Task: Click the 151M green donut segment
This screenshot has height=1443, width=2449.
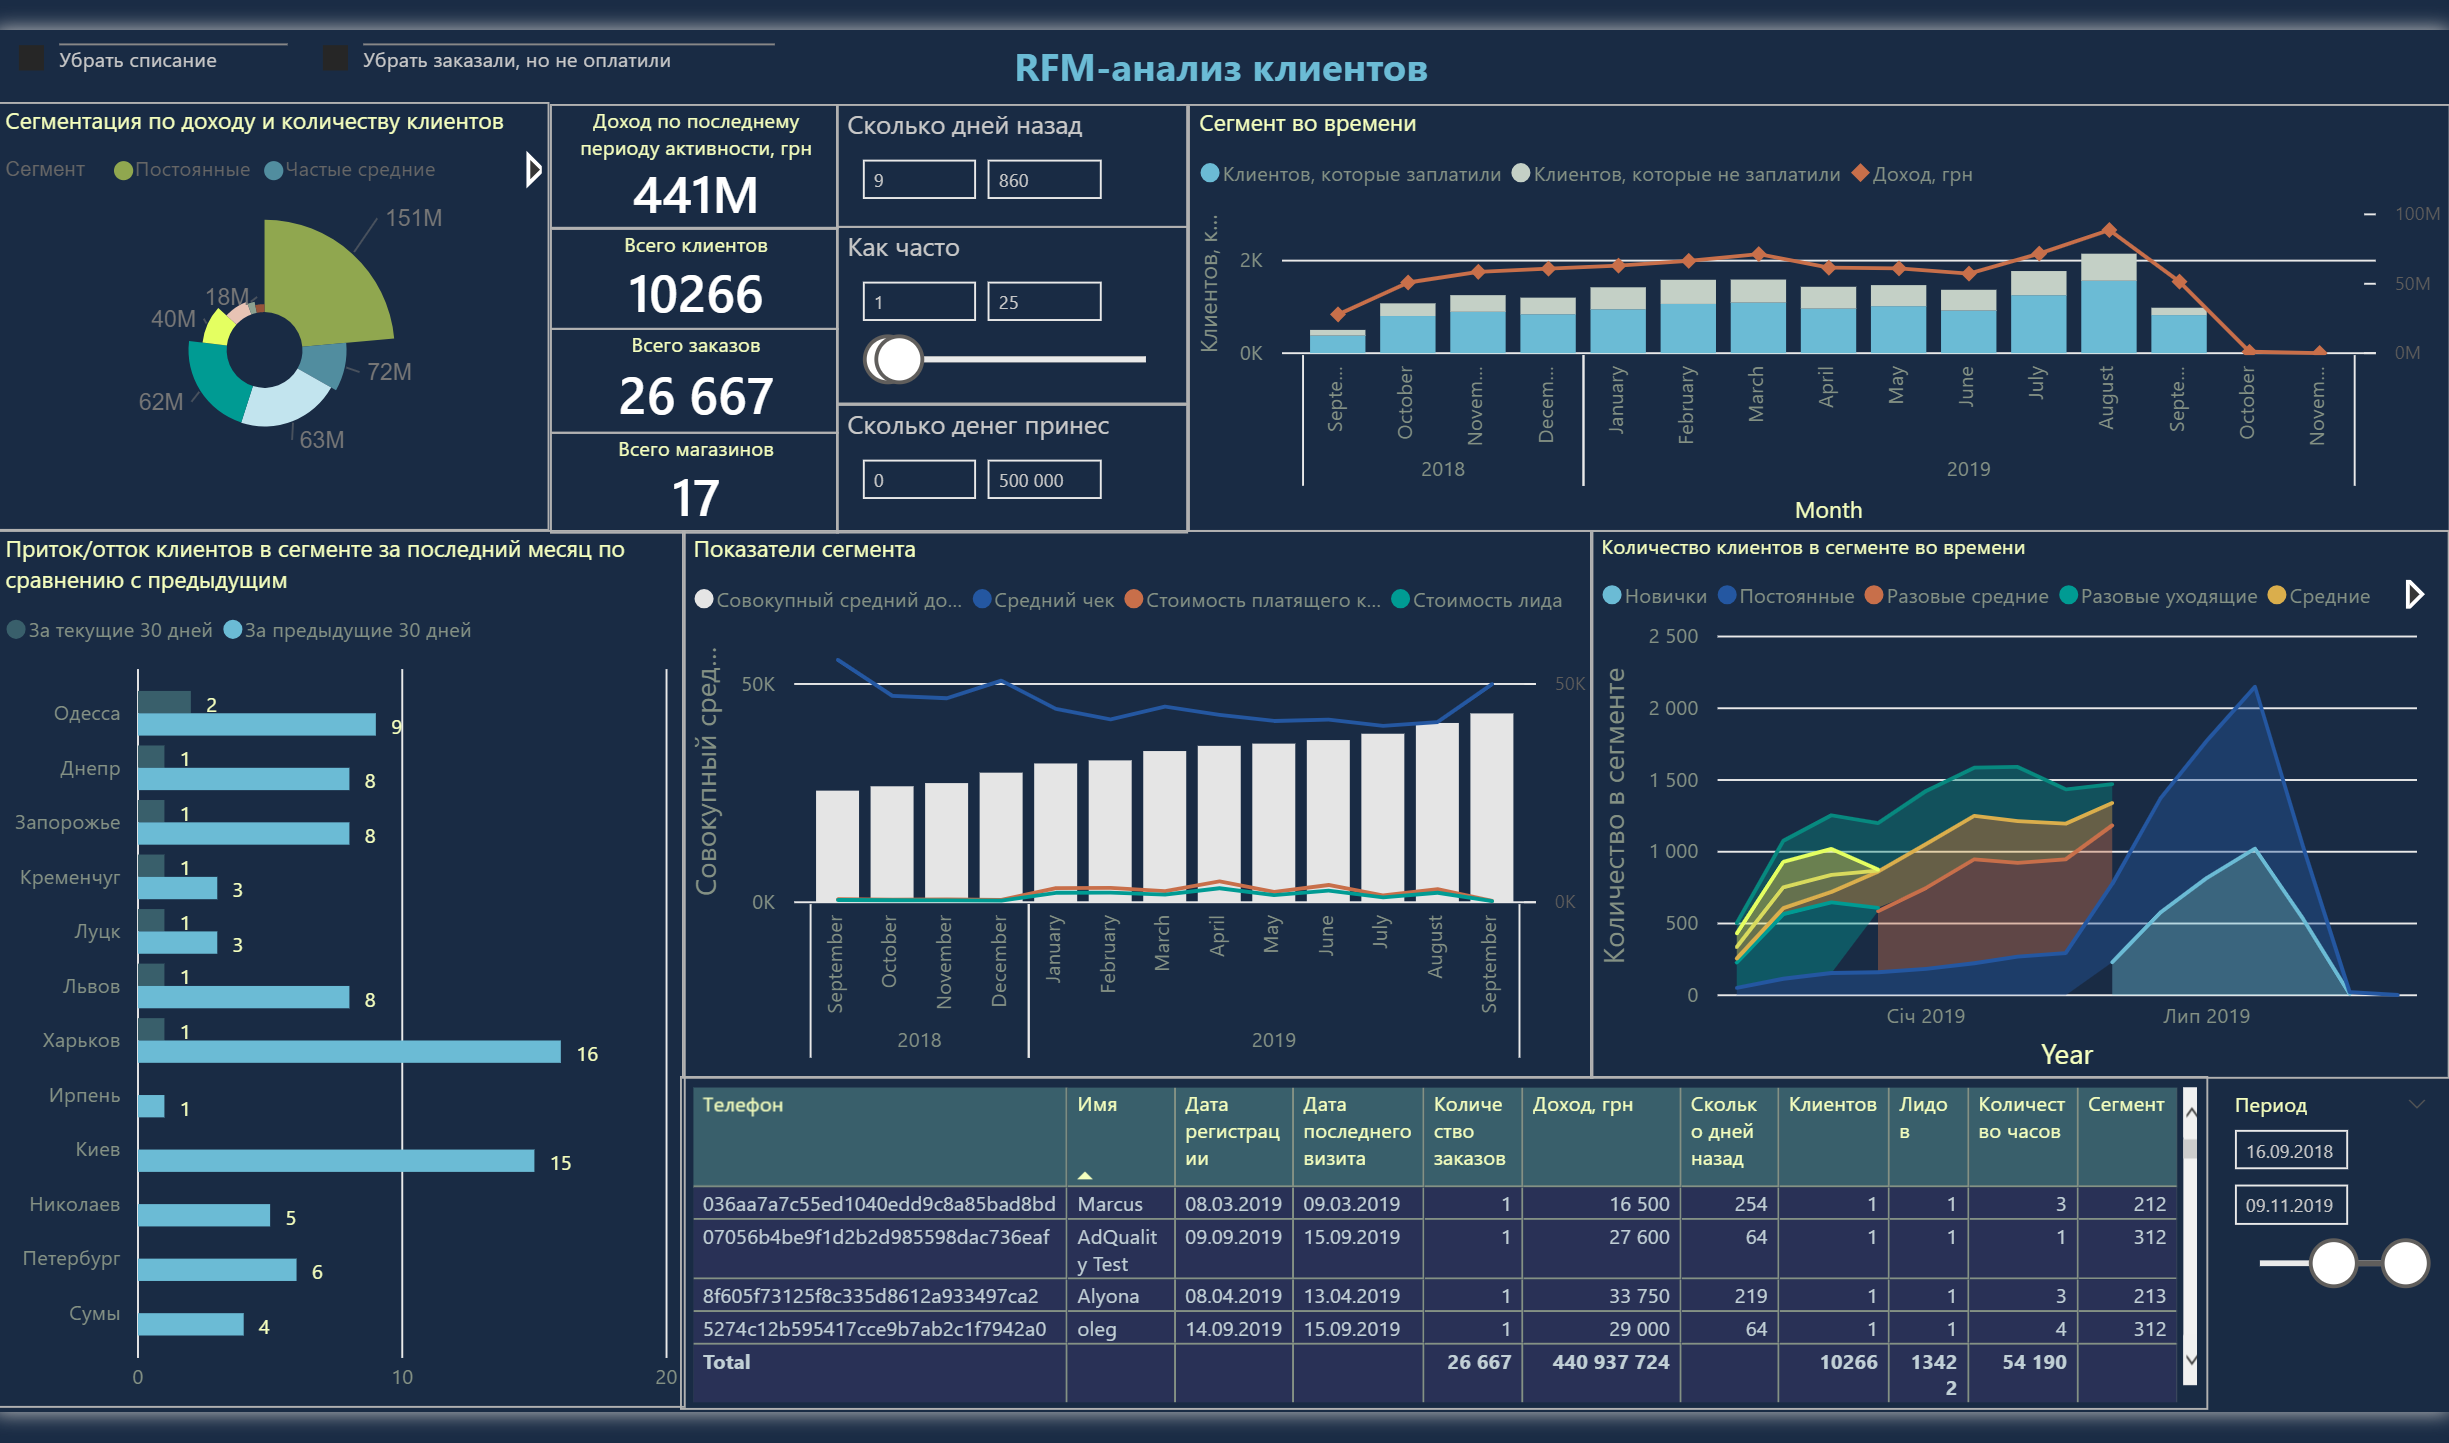Action: tap(325, 280)
